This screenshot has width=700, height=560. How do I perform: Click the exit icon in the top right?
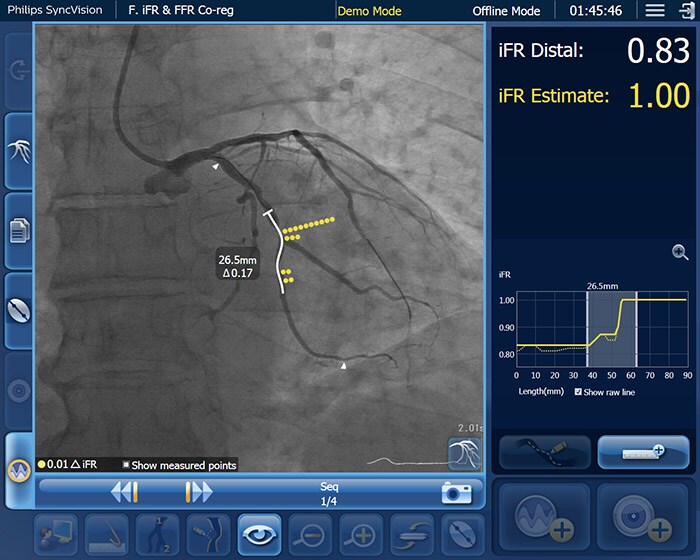pyautogui.click(x=685, y=11)
